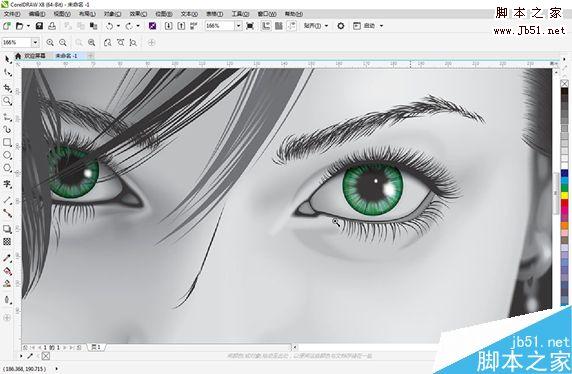
Task: Click the 启动 launch button
Action: tap(368, 26)
